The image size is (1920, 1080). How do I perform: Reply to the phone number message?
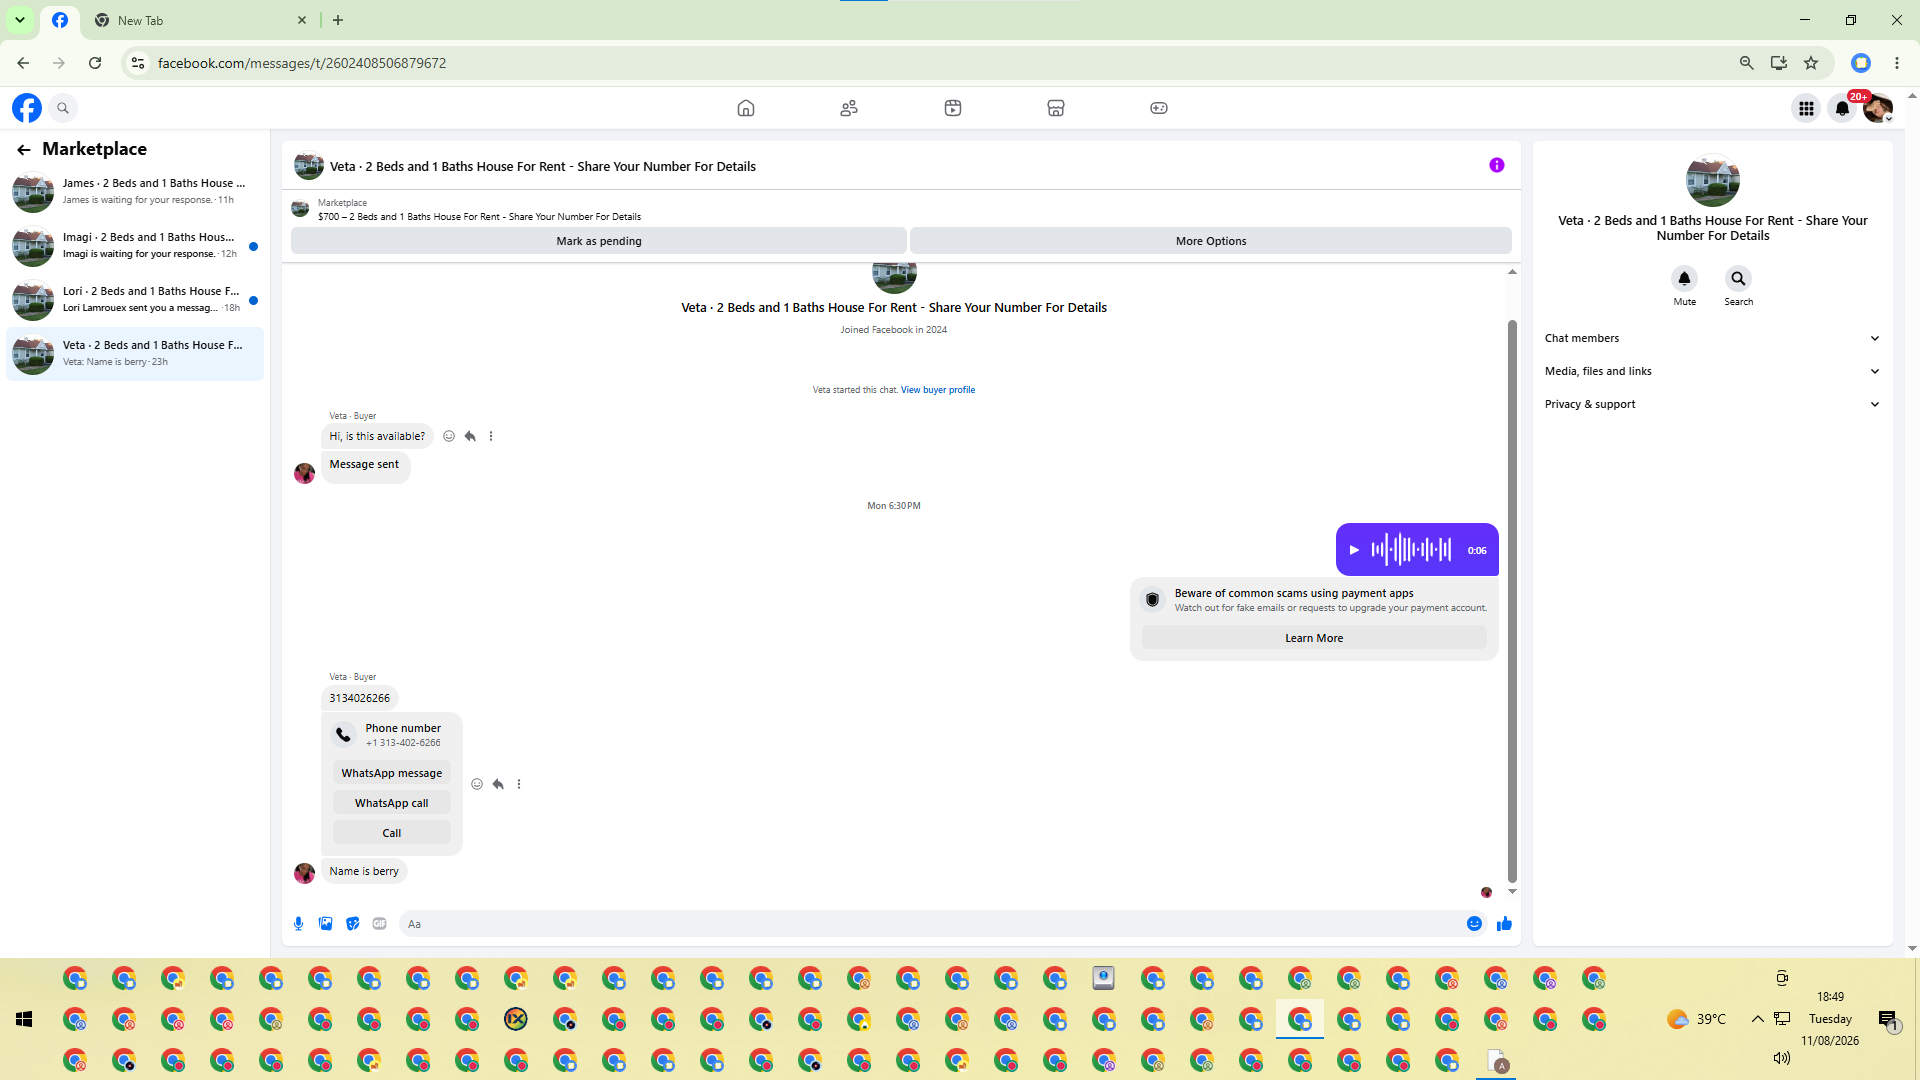click(x=498, y=784)
